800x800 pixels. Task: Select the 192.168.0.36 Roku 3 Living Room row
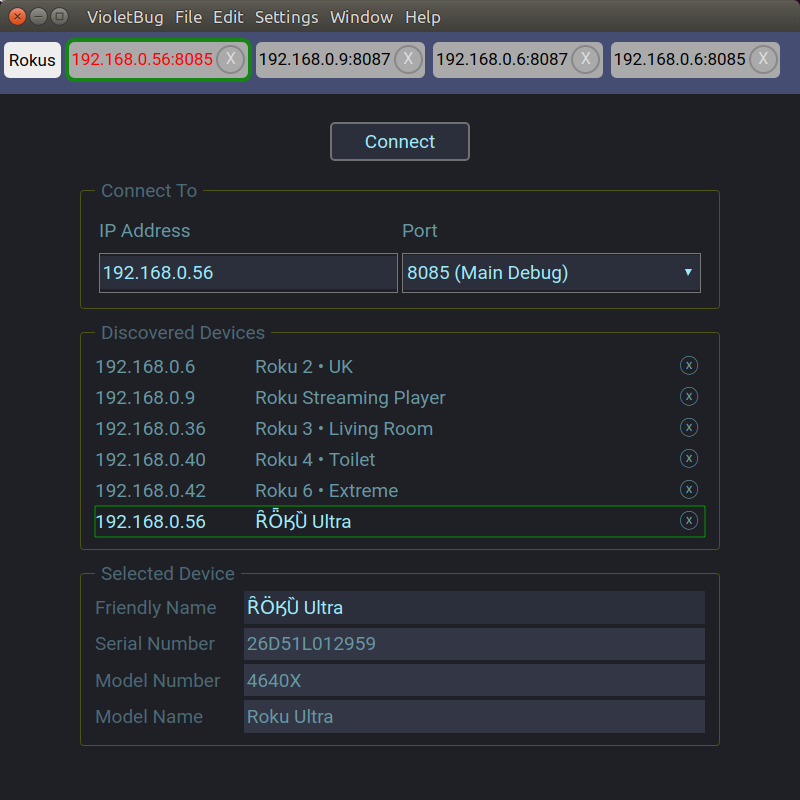[x=399, y=429]
